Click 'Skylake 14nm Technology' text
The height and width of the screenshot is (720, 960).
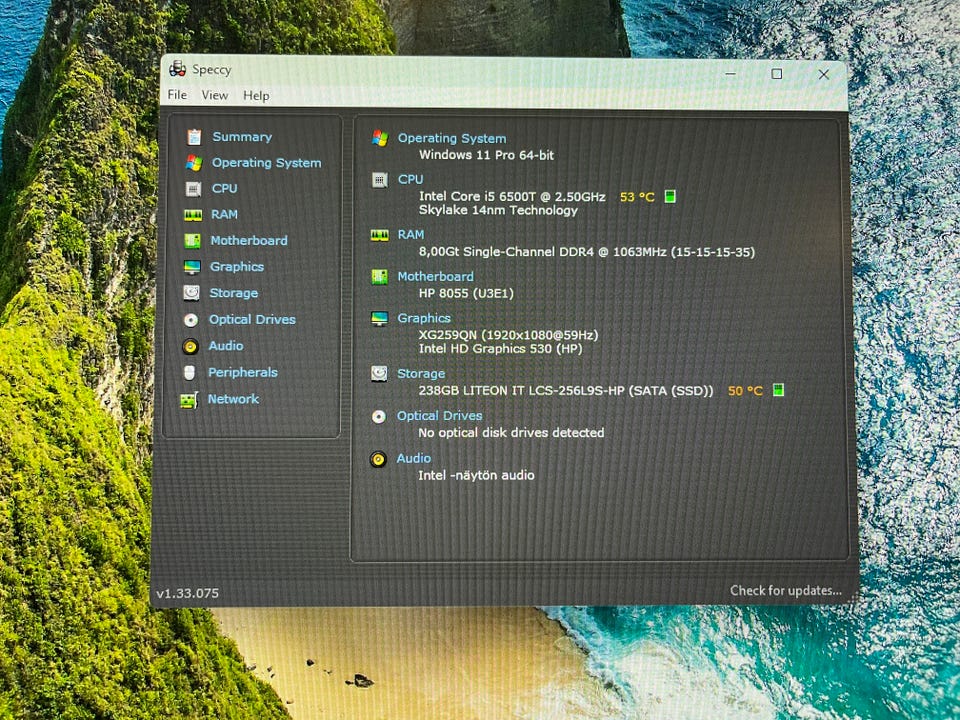click(x=498, y=210)
